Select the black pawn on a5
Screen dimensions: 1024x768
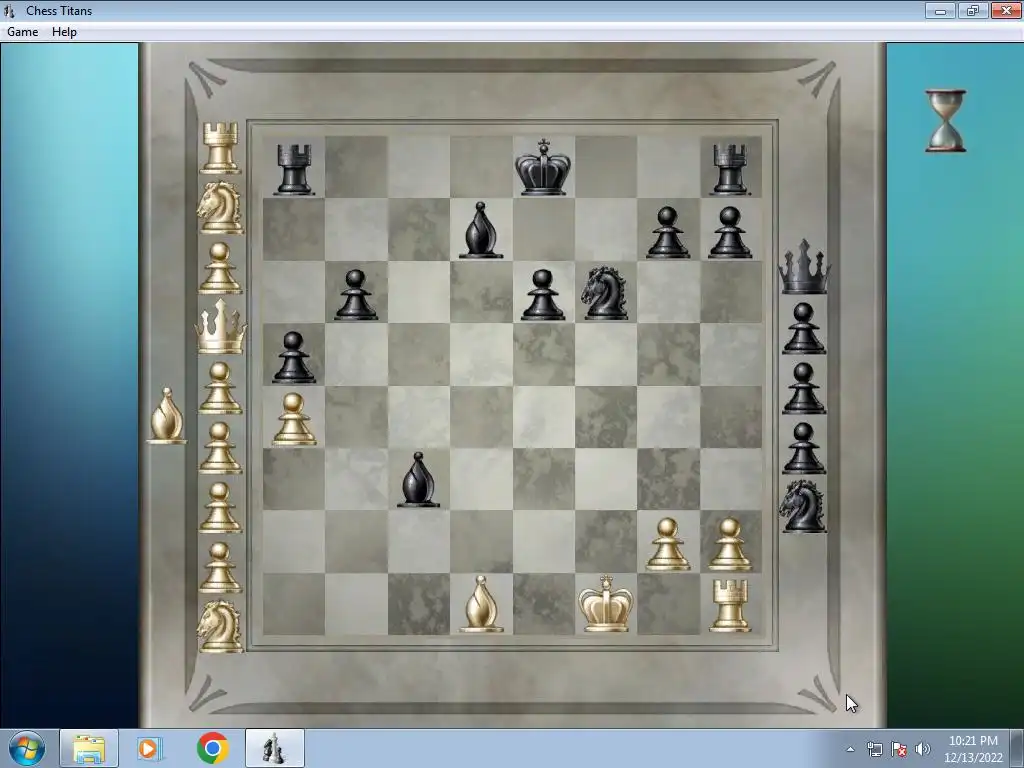tap(293, 357)
